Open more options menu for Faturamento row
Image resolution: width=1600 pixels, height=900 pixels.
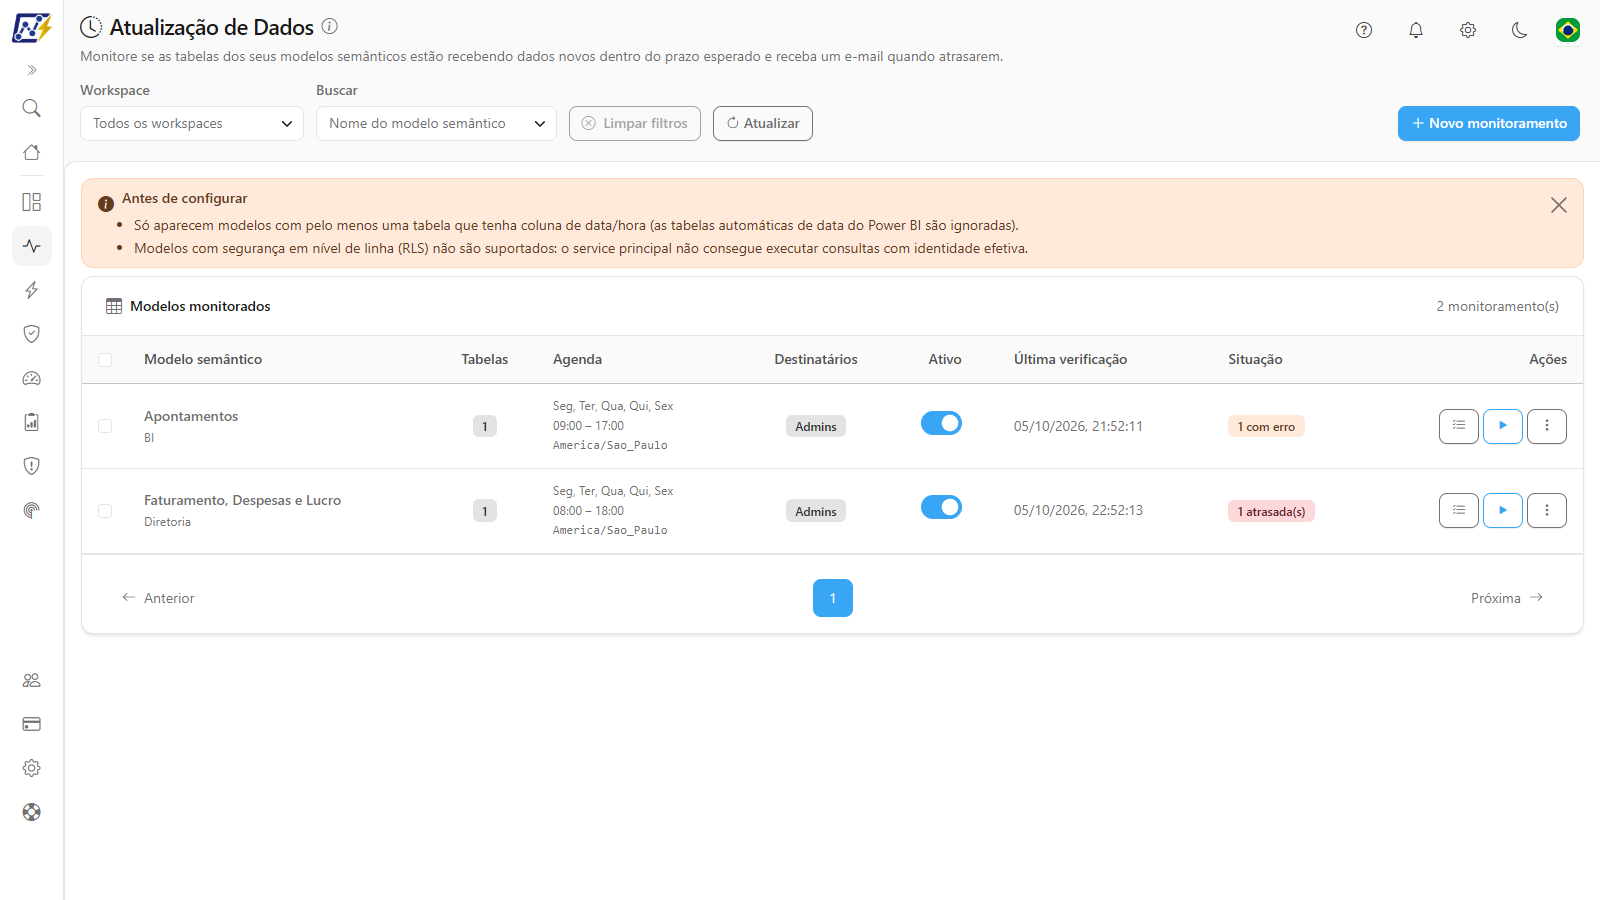tap(1547, 511)
